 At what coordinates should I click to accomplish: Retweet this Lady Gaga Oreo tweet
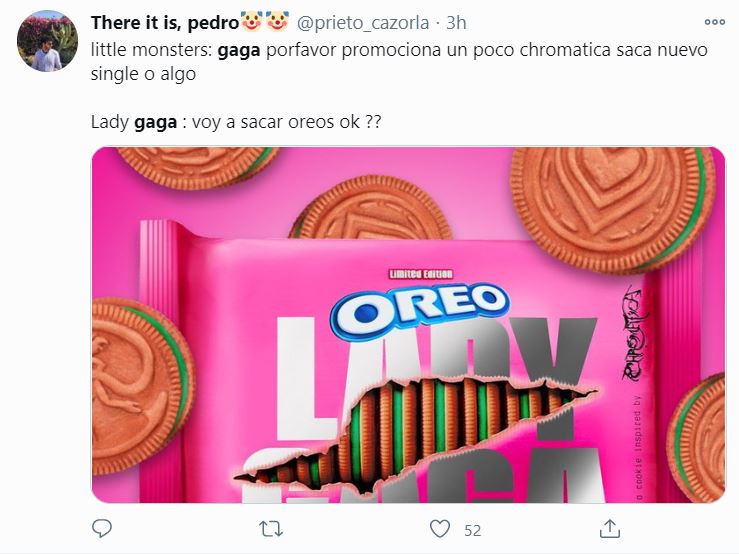coord(271,529)
